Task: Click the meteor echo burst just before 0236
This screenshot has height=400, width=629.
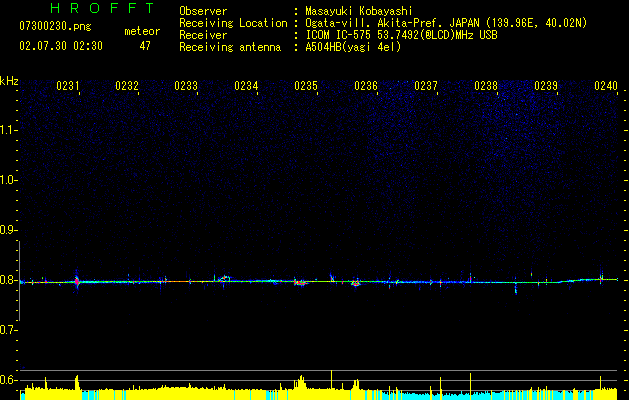Action: pyautogui.click(x=356, y=282)
